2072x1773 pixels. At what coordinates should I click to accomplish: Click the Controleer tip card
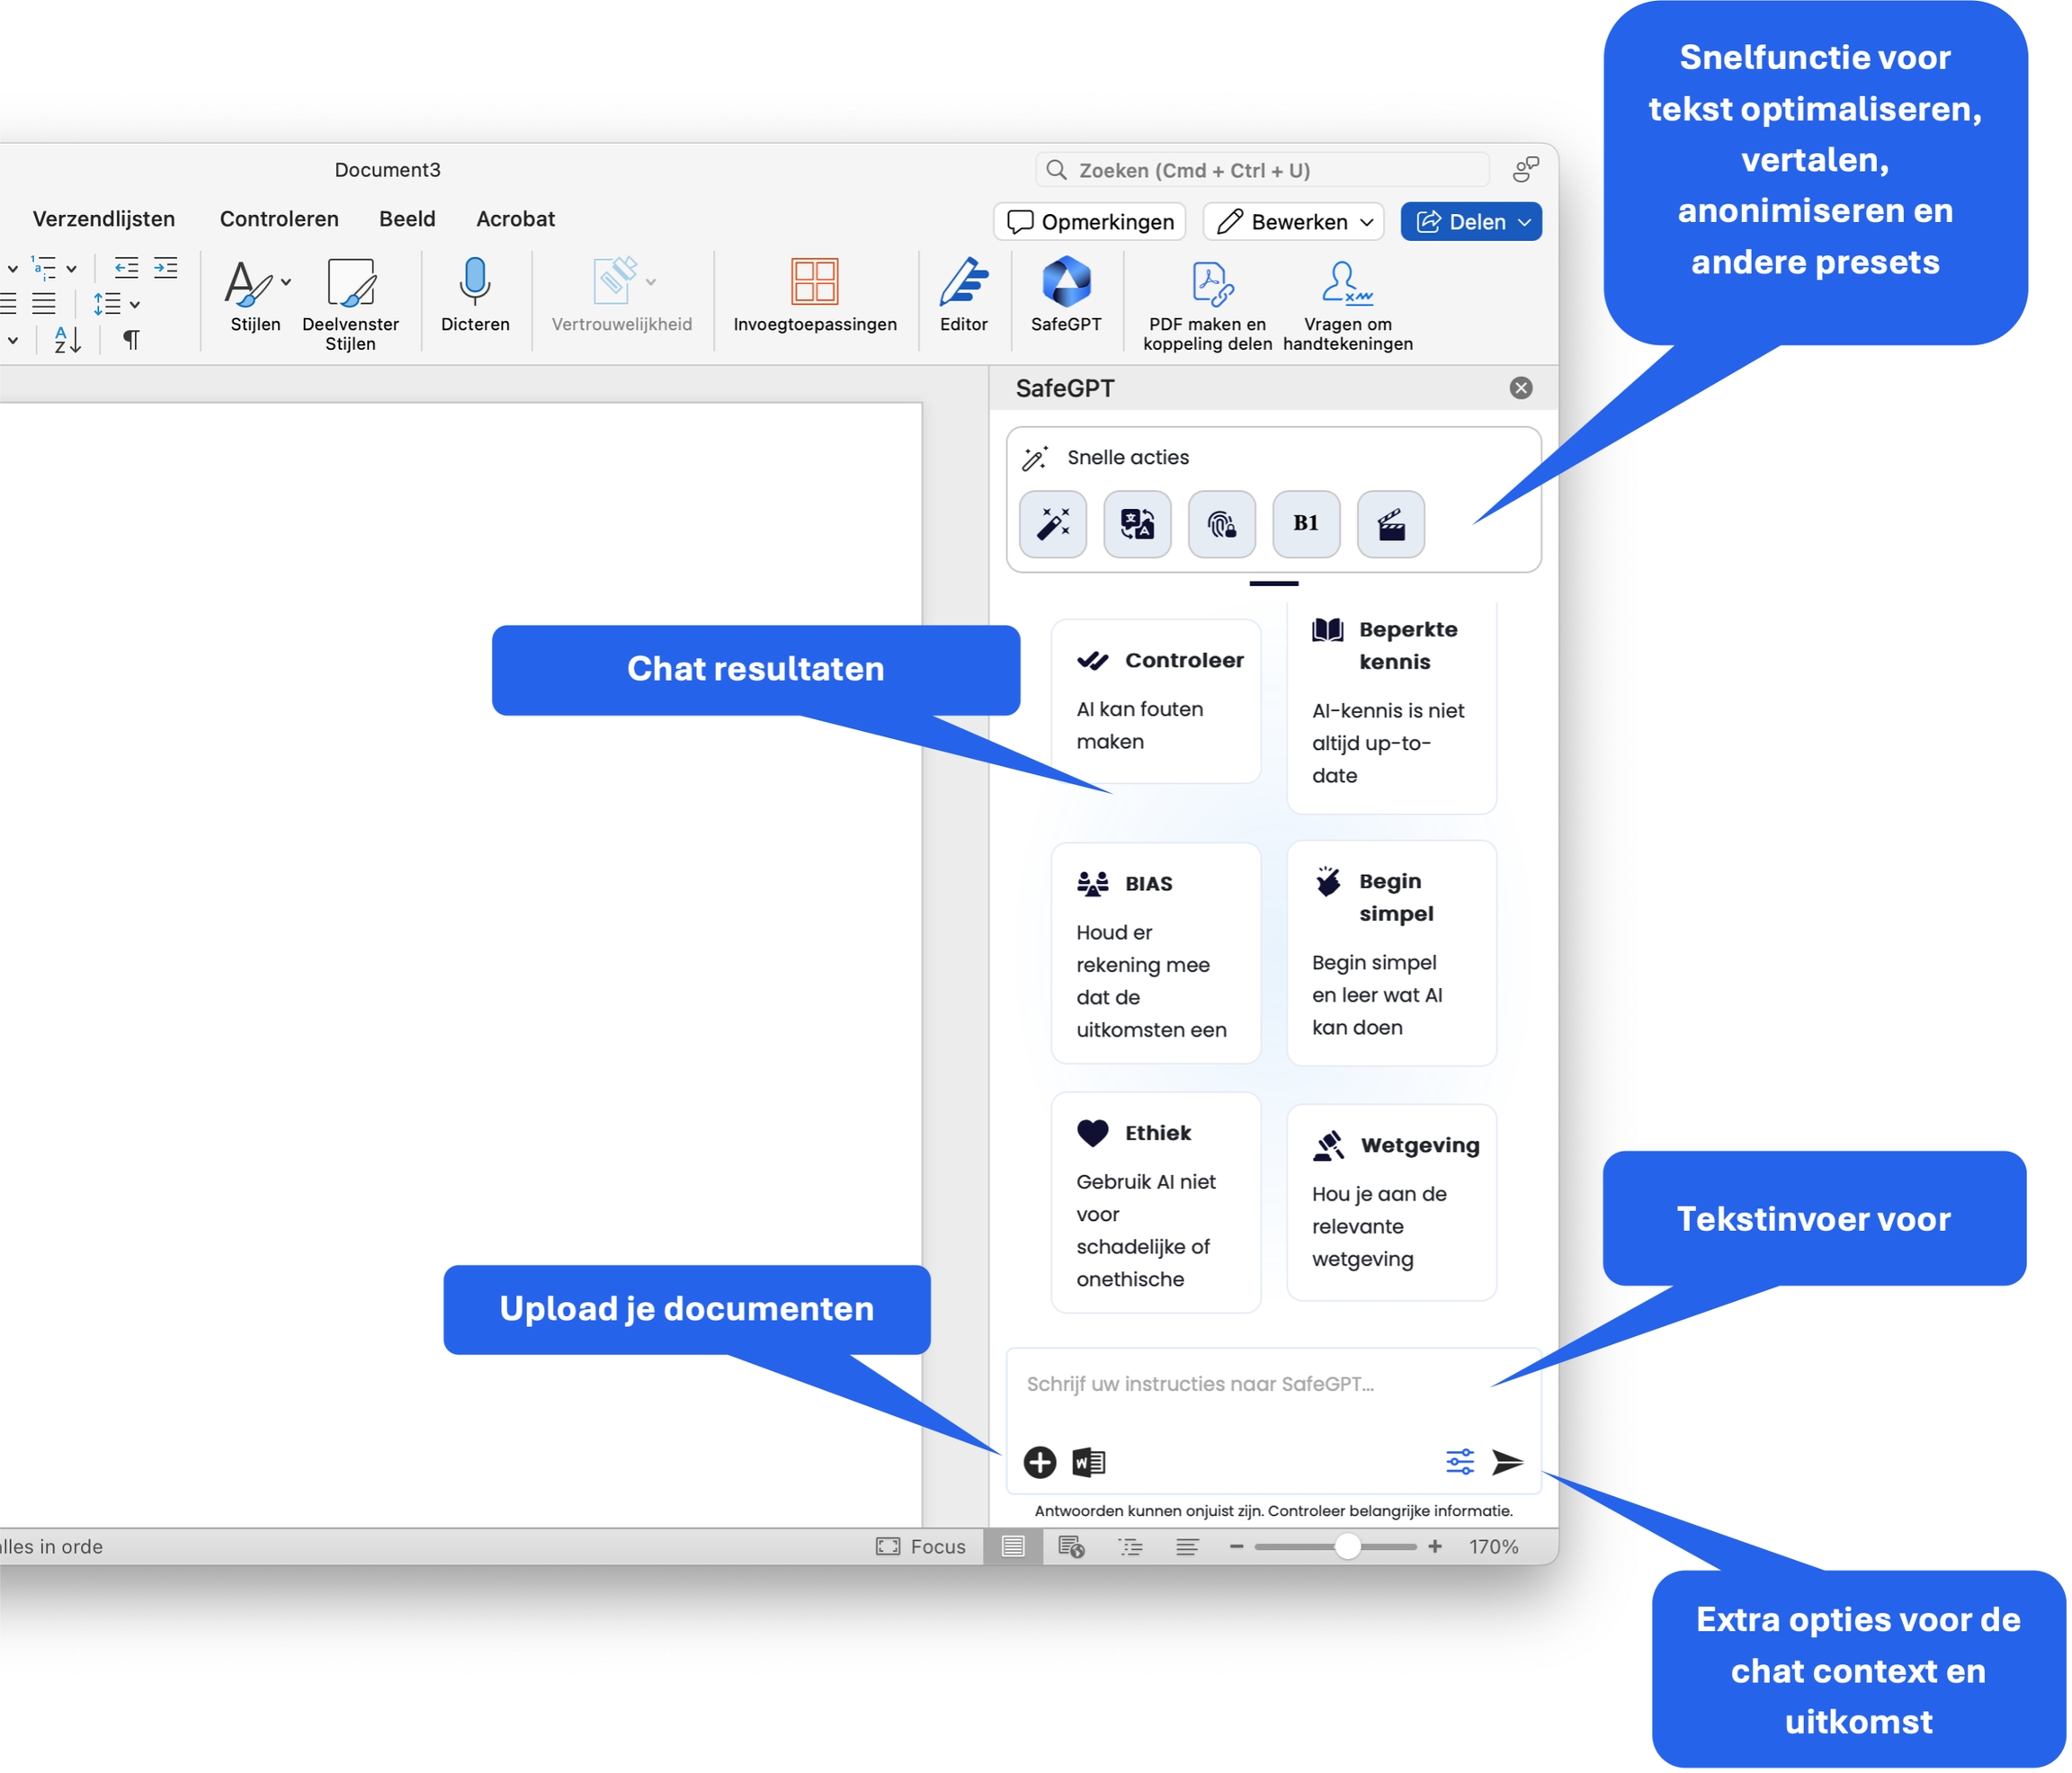click(1156, 701)
